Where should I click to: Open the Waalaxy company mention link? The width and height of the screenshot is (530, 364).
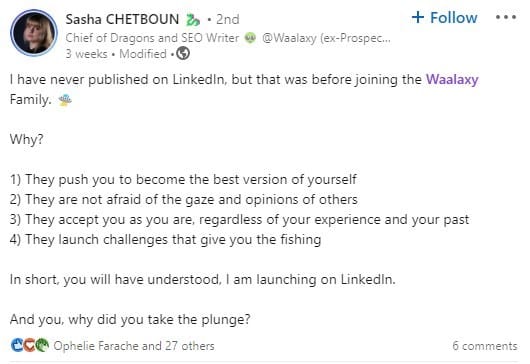[452, 80]
